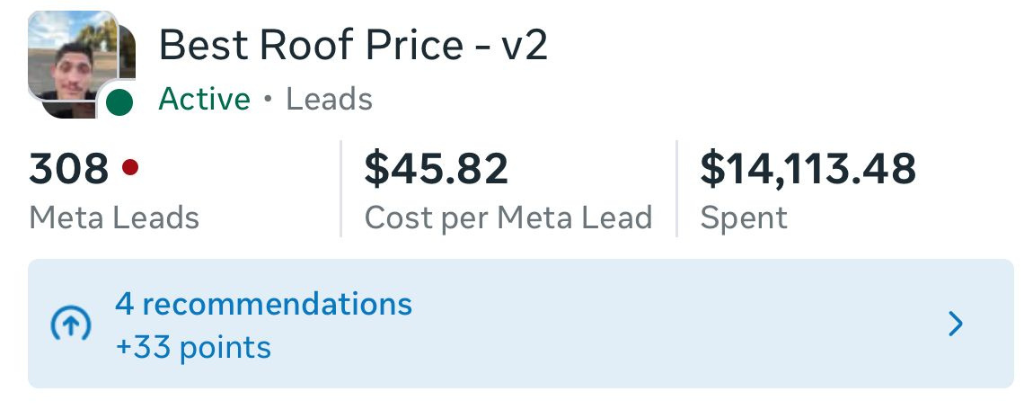The width and height of the screenshot is (1024, 407).
Task: Open the "4 recommendations" link
Action: tap(263, 303)
